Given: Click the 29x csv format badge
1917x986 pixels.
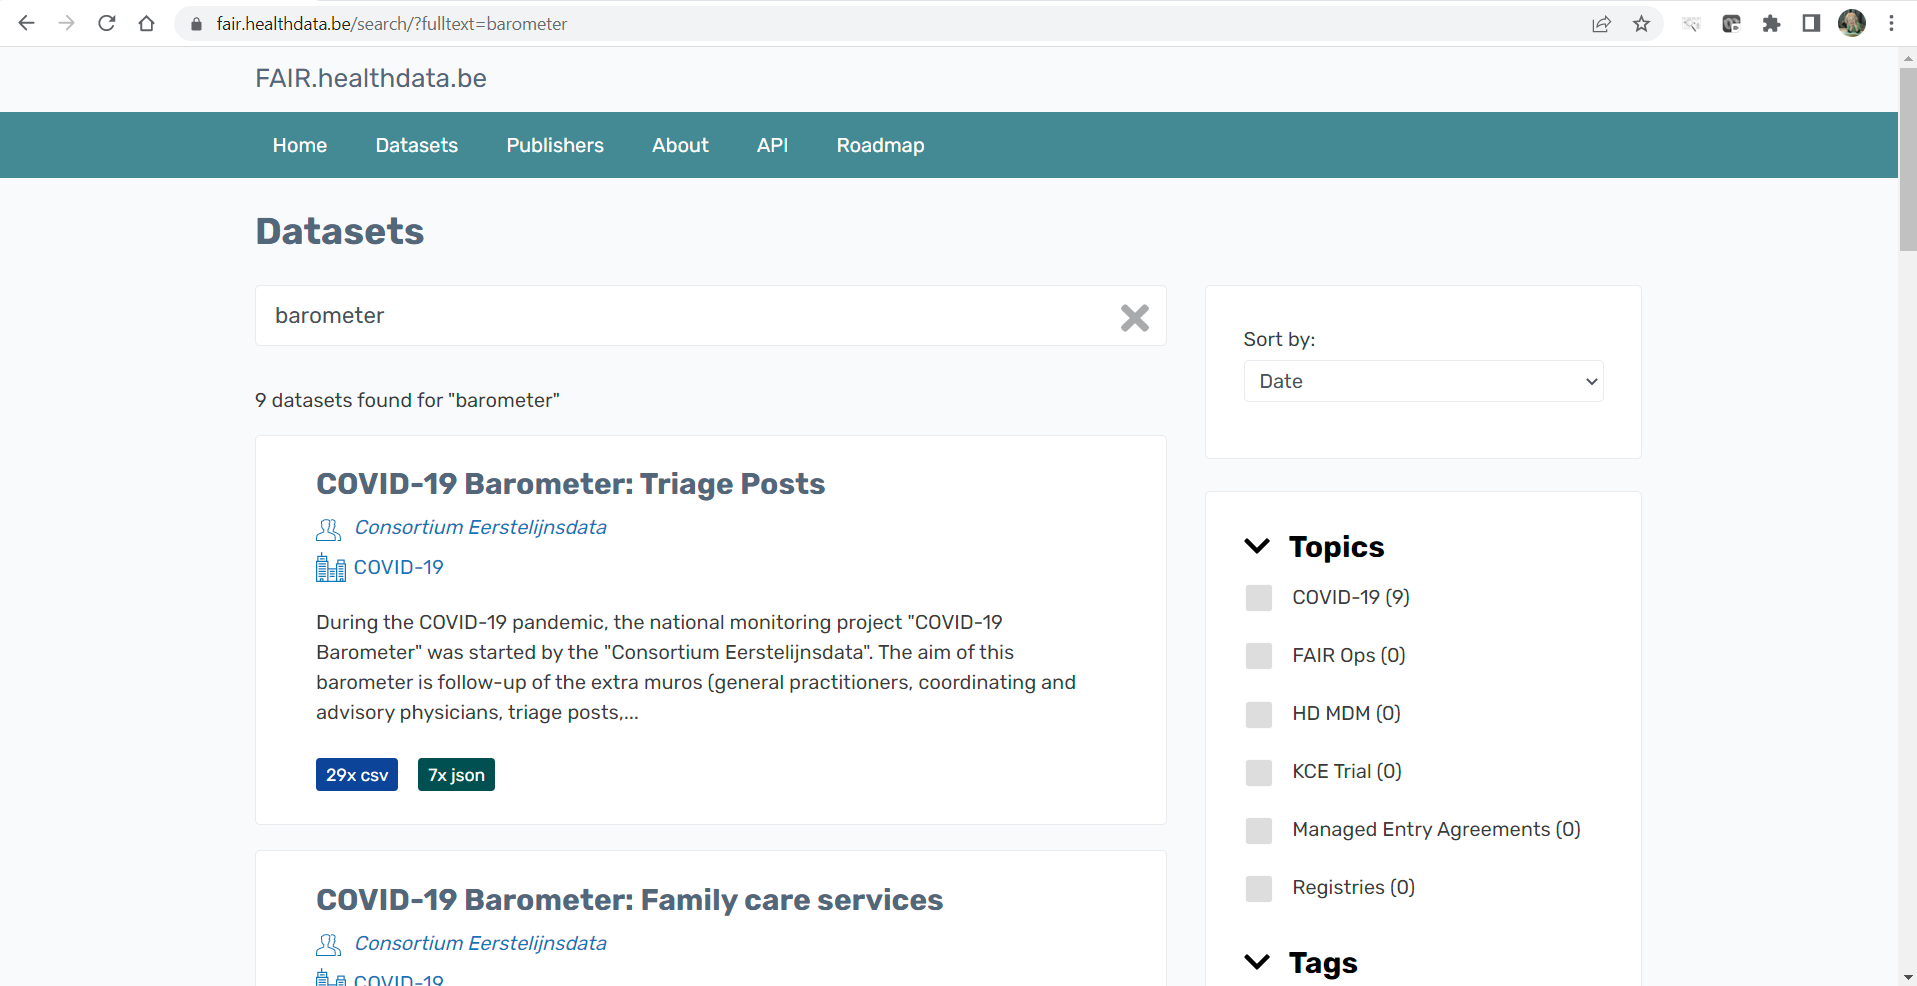Looking at the screenshot, I should tap(357, 775).
